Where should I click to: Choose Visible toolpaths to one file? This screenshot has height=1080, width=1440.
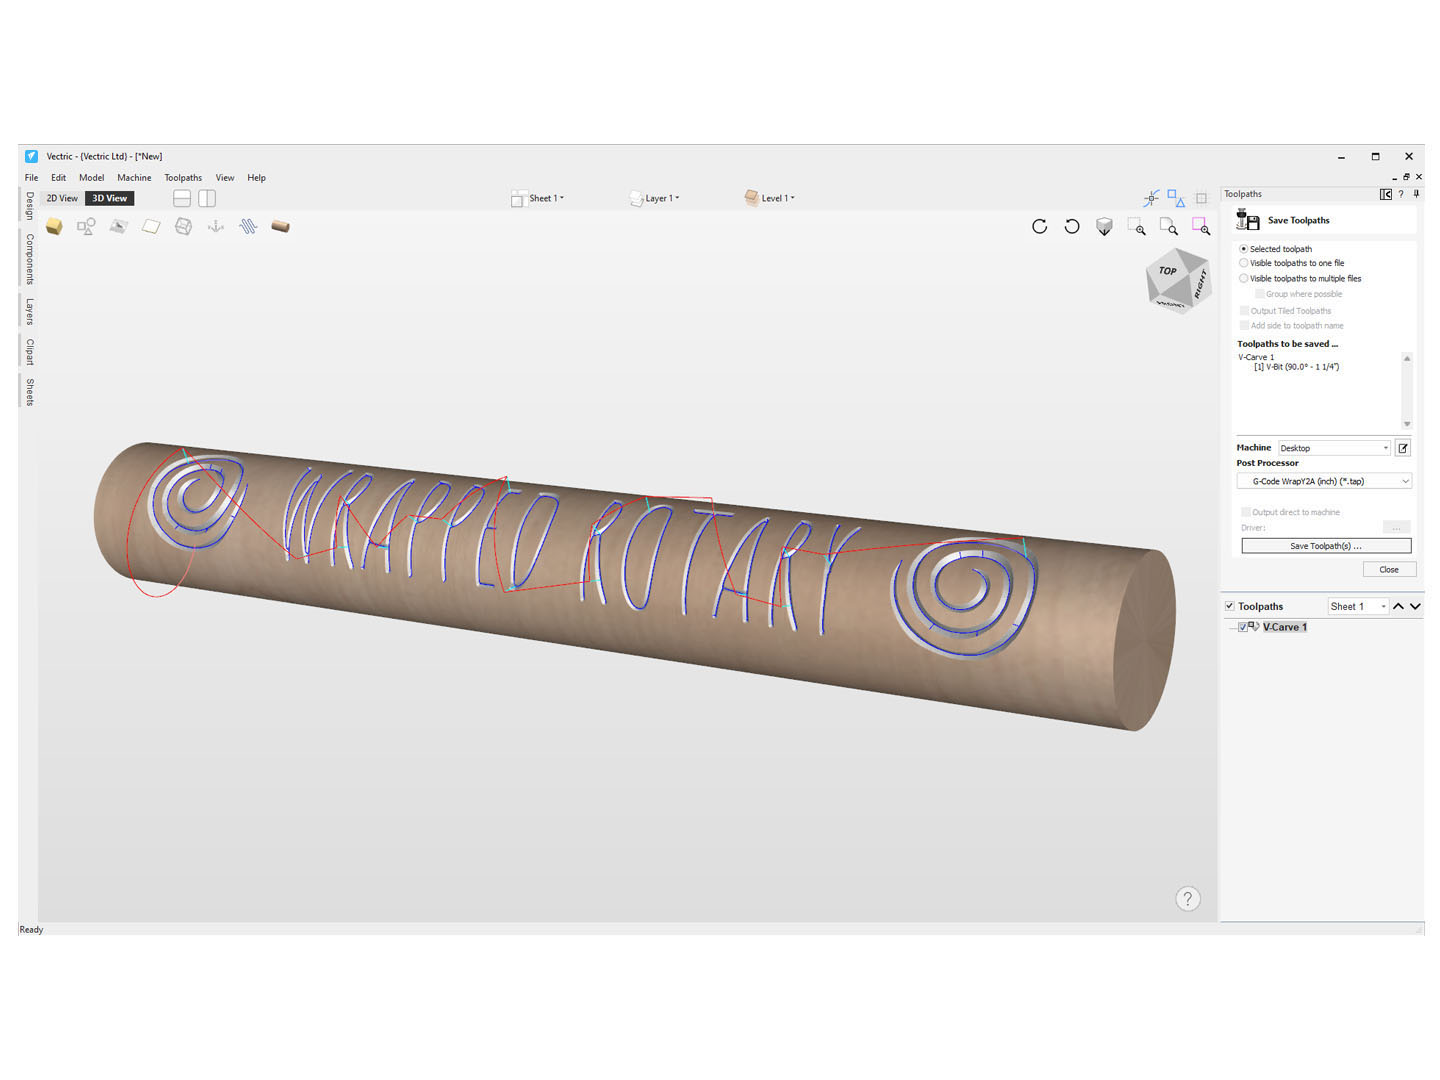[x=1244, y=263]
